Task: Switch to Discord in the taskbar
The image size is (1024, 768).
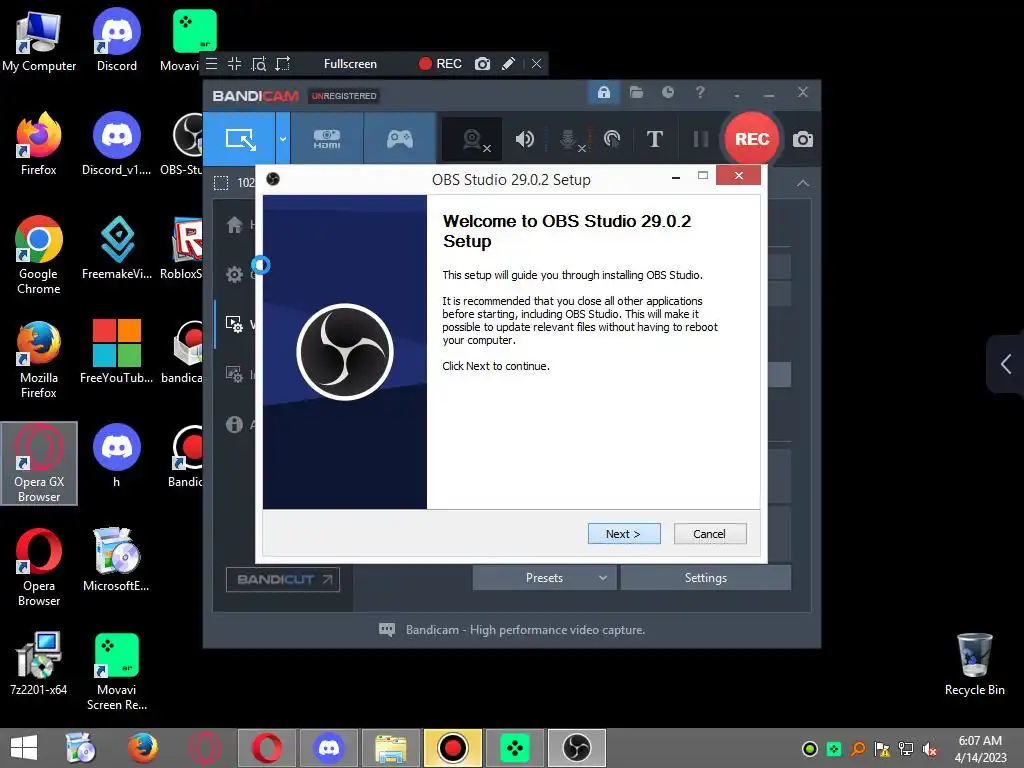Action: point(328,748)
